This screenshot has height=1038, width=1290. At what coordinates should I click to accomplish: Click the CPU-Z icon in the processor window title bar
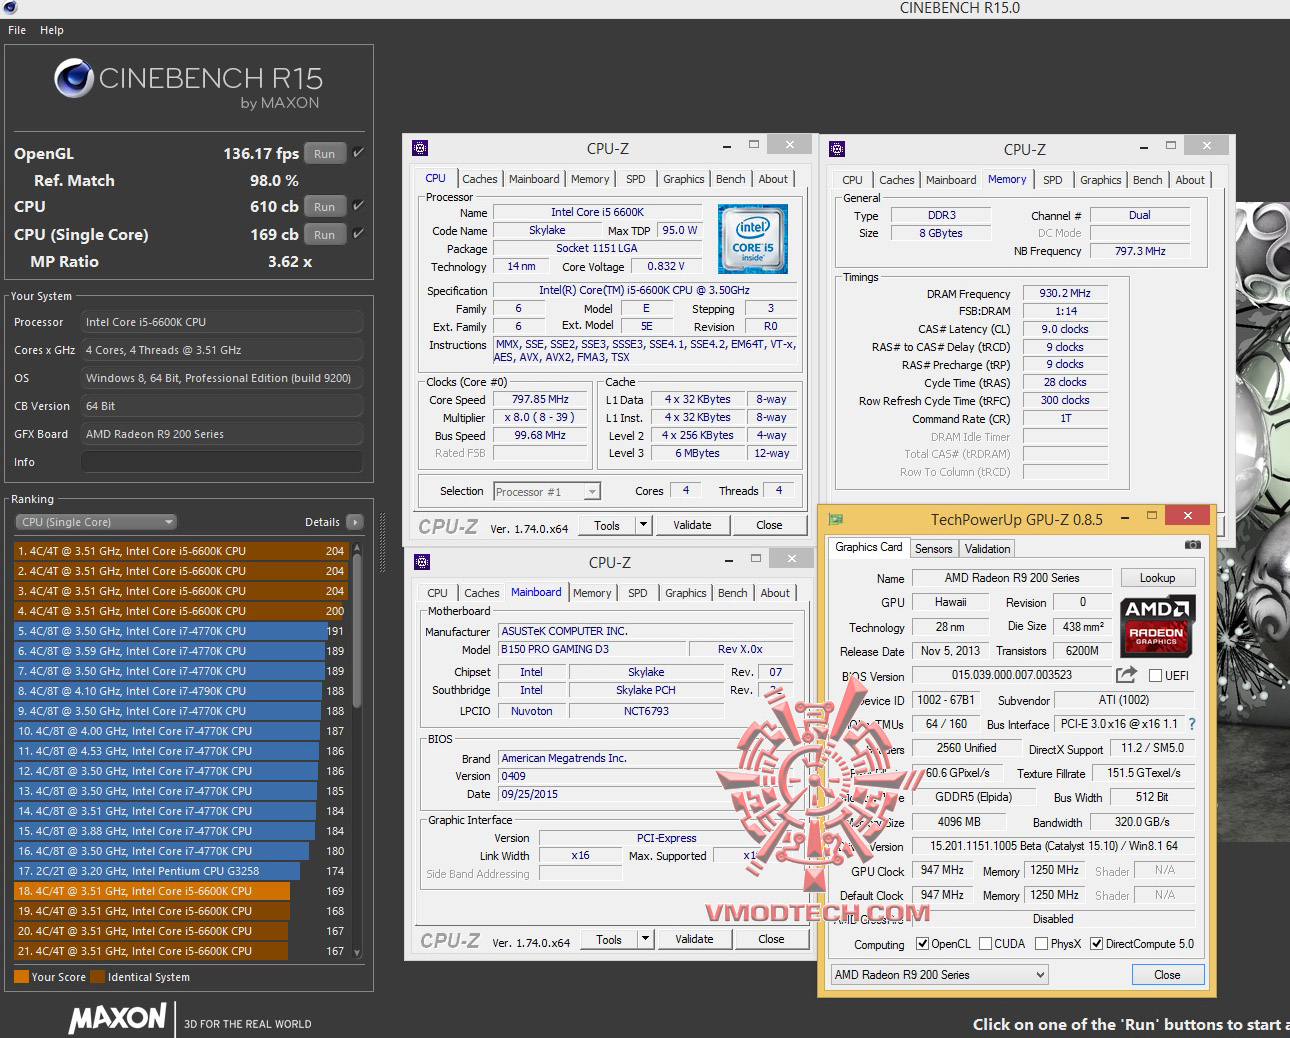point(420,148)
